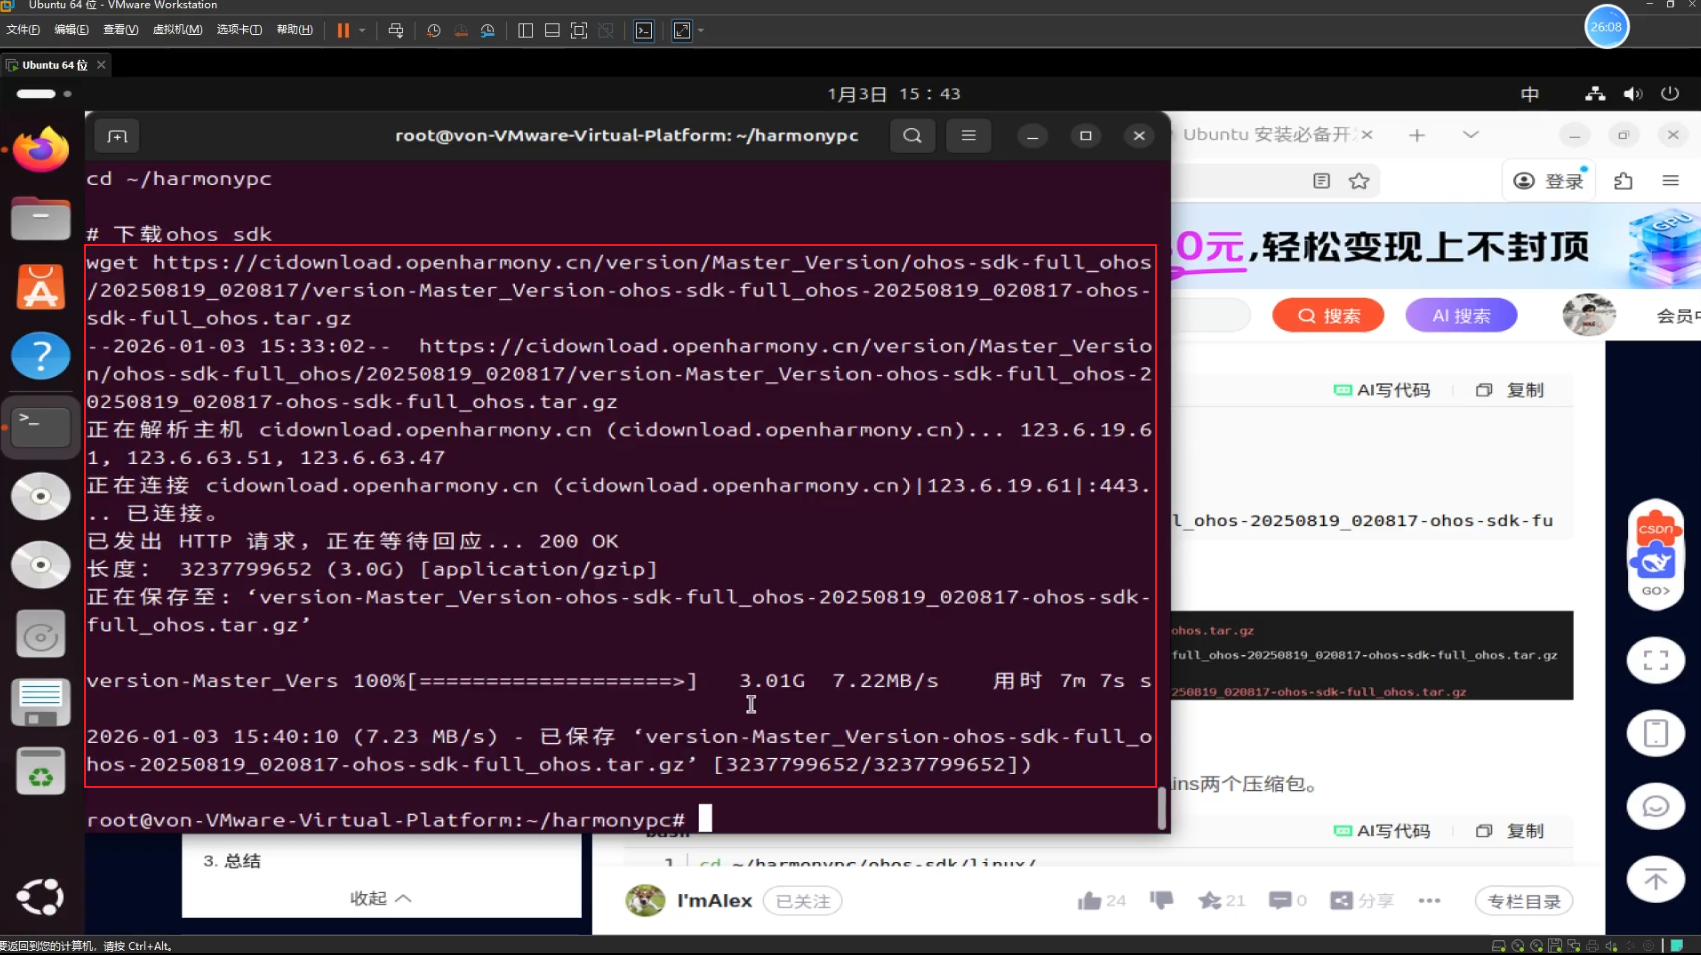Like the article with the thumbs up

pyautogui.click(x=1089, y=900)
